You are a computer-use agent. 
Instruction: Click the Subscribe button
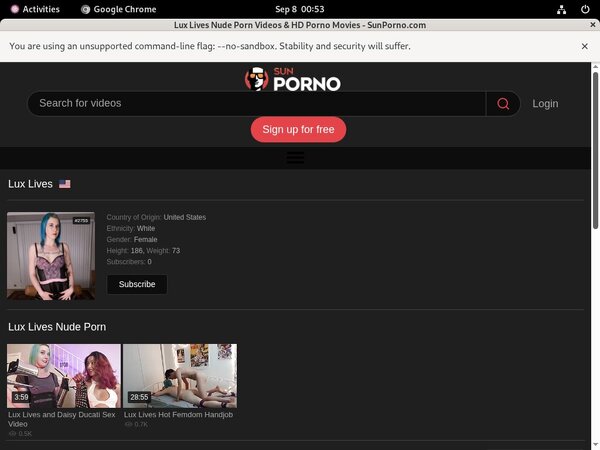tap(137, 284)
